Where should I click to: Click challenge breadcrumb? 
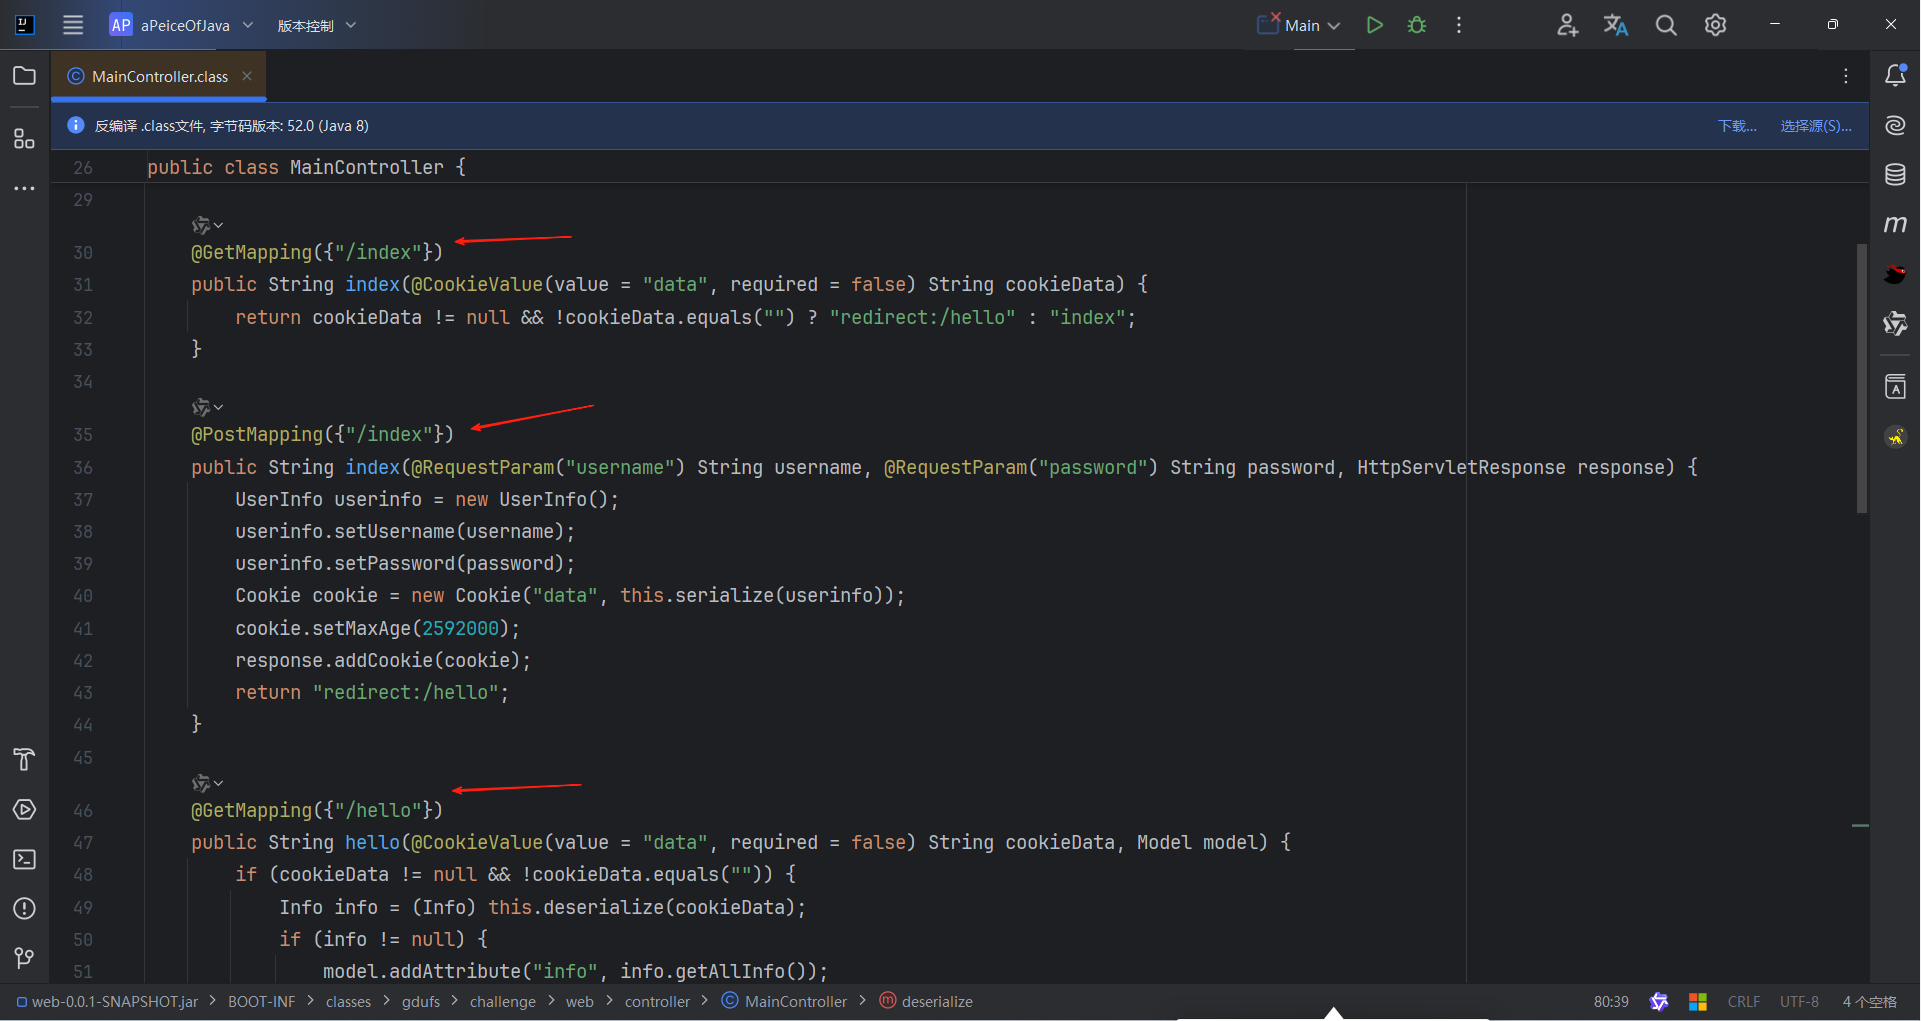coord(503,1002)
